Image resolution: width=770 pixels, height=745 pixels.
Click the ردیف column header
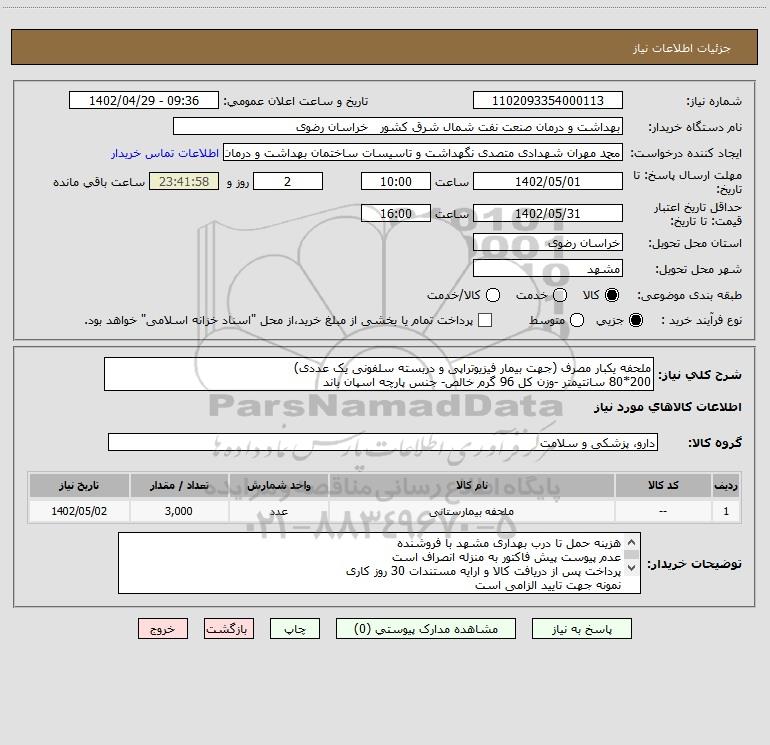(x=726, y=485)
